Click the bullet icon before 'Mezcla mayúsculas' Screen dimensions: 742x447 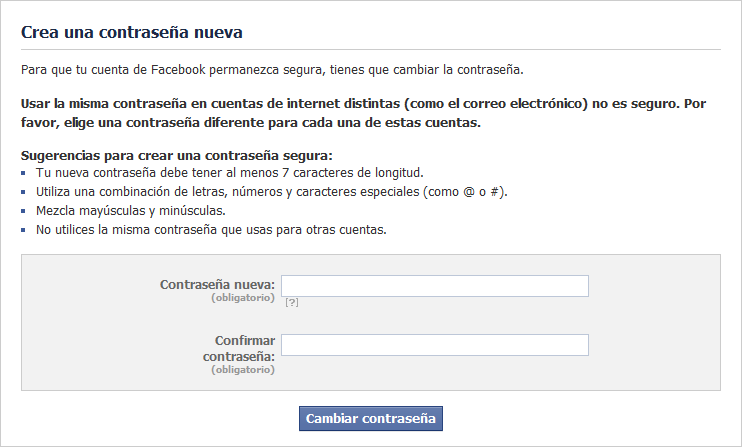click(x=23, y=211)
